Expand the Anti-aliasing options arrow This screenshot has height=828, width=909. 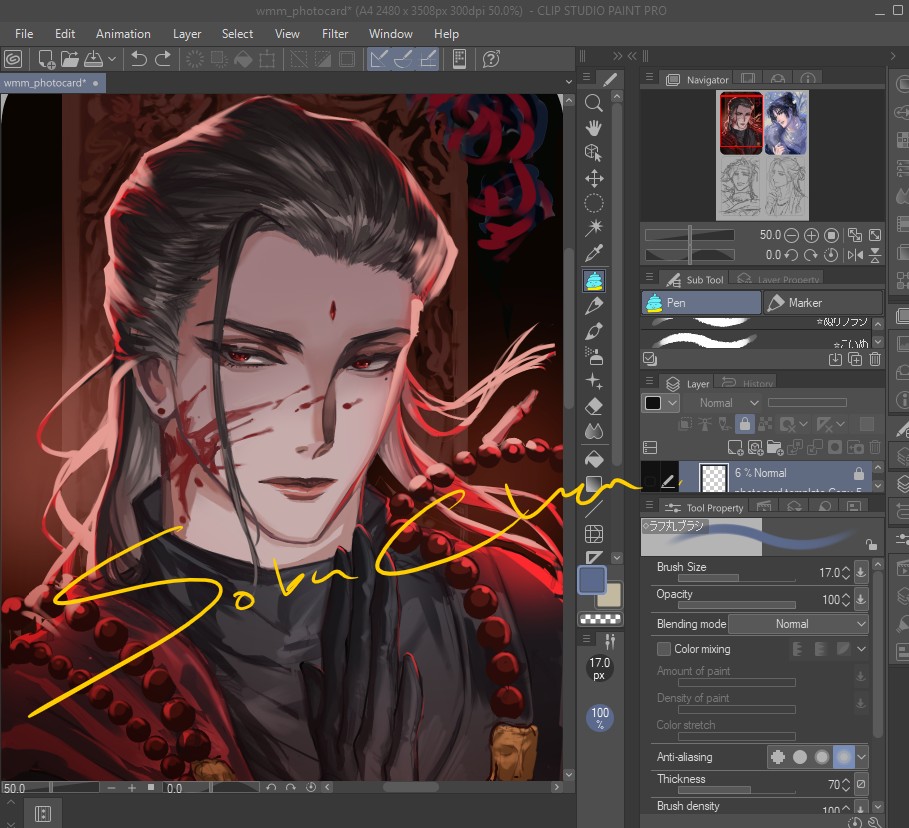(862, 757)
